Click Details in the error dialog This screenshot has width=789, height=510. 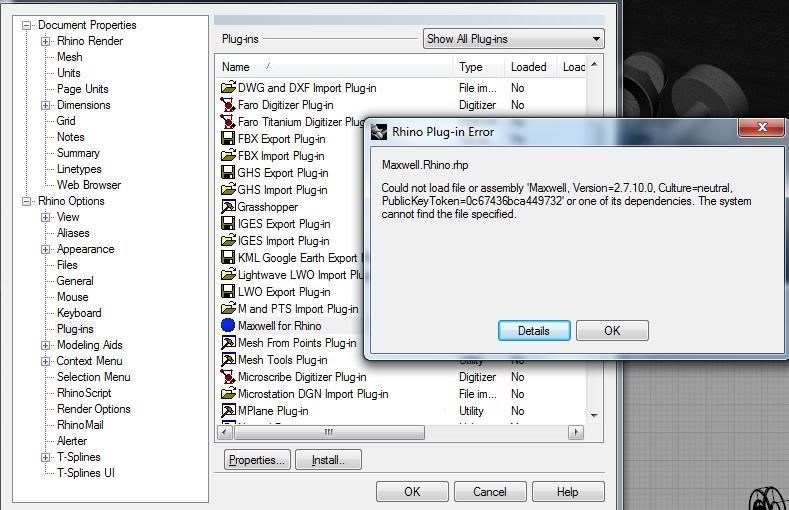534,330
